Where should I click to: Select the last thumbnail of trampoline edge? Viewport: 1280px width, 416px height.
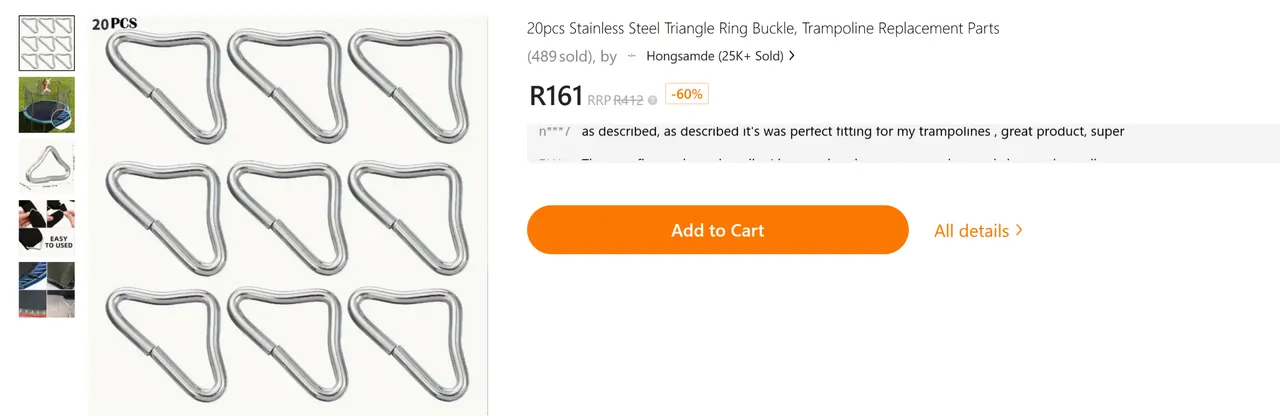47,290
